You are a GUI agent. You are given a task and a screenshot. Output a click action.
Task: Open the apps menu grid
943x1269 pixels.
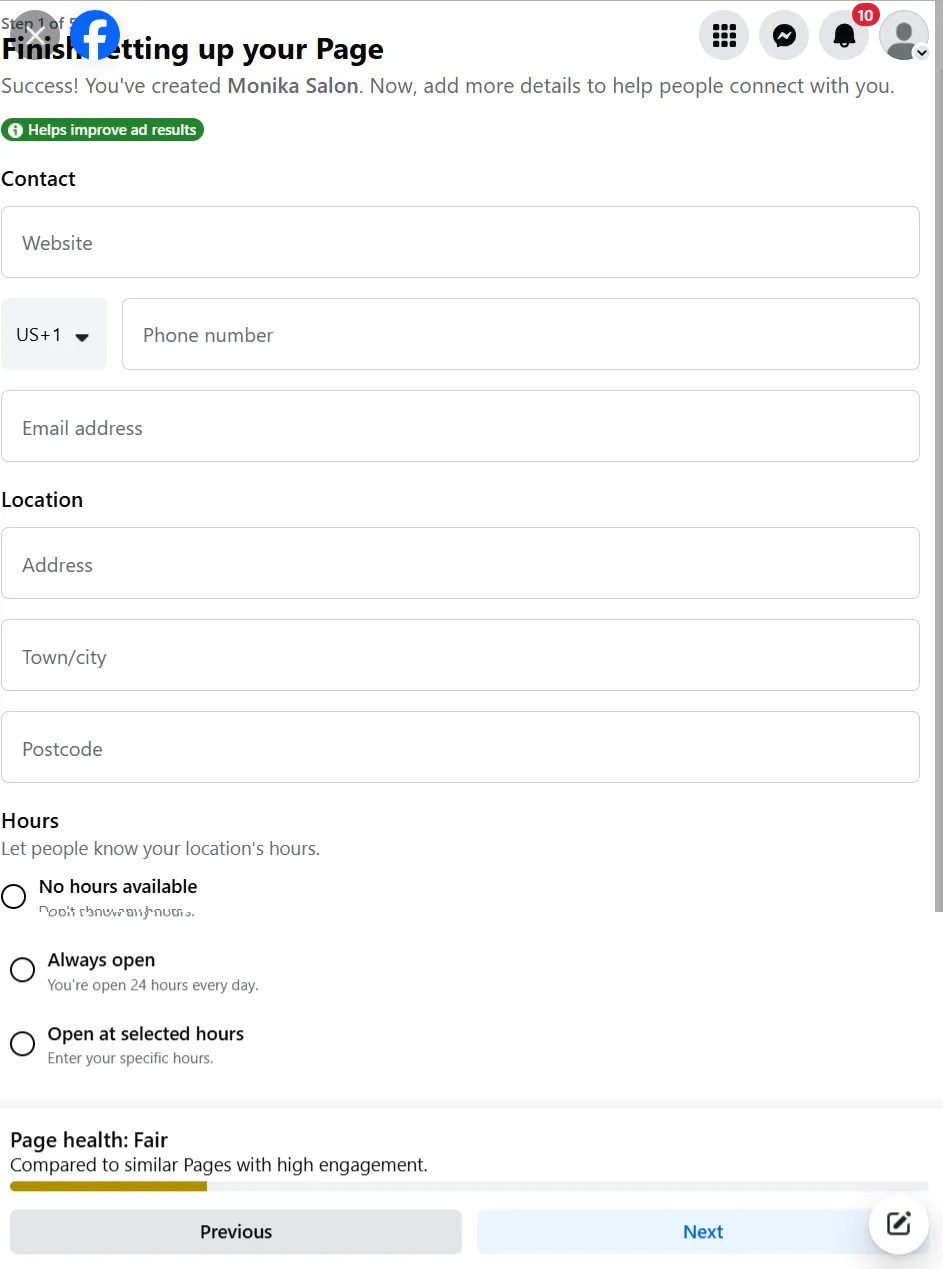(x=723, y=35)
